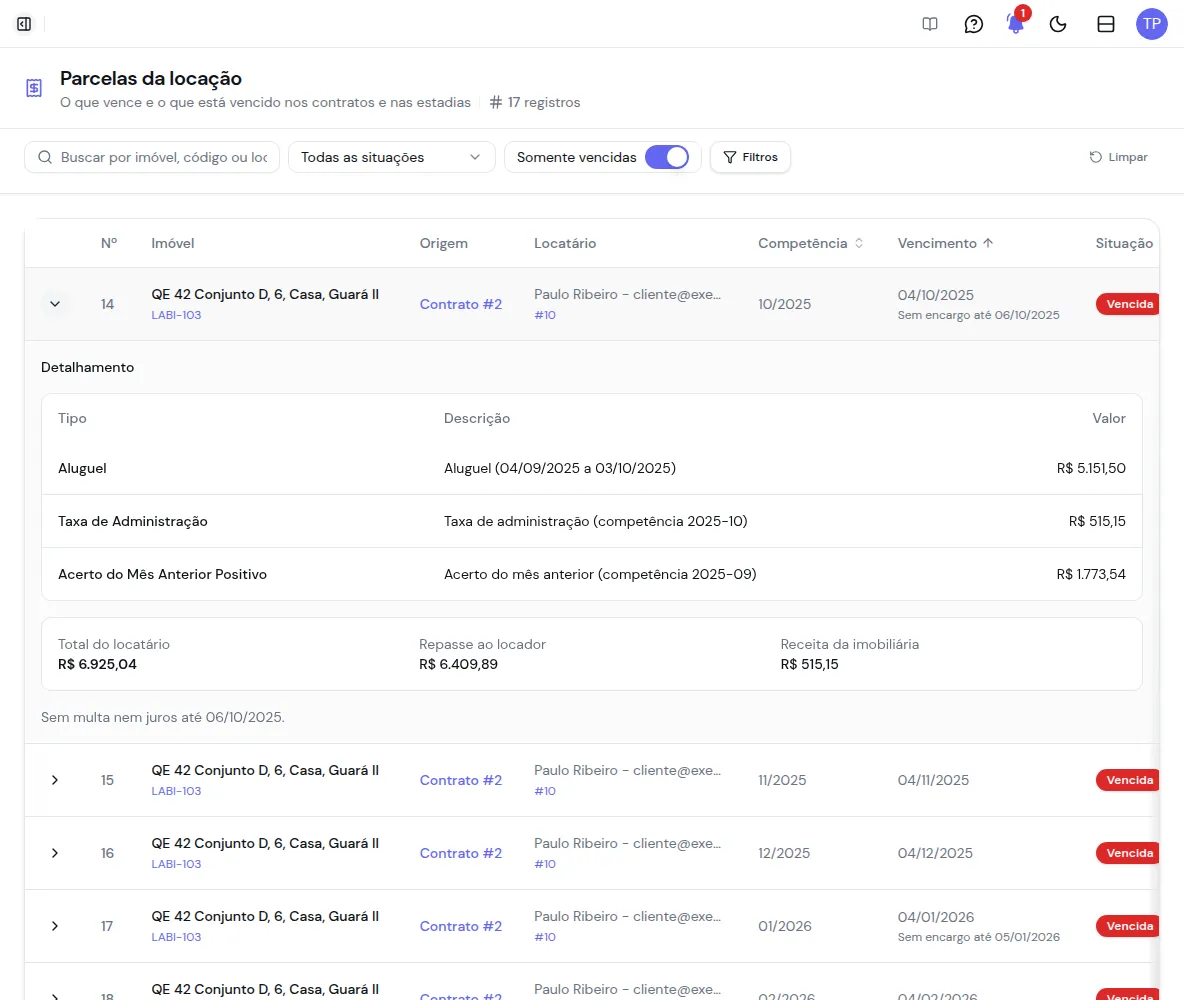
Task: Open the Filtros button
Action: coord(750,157)
